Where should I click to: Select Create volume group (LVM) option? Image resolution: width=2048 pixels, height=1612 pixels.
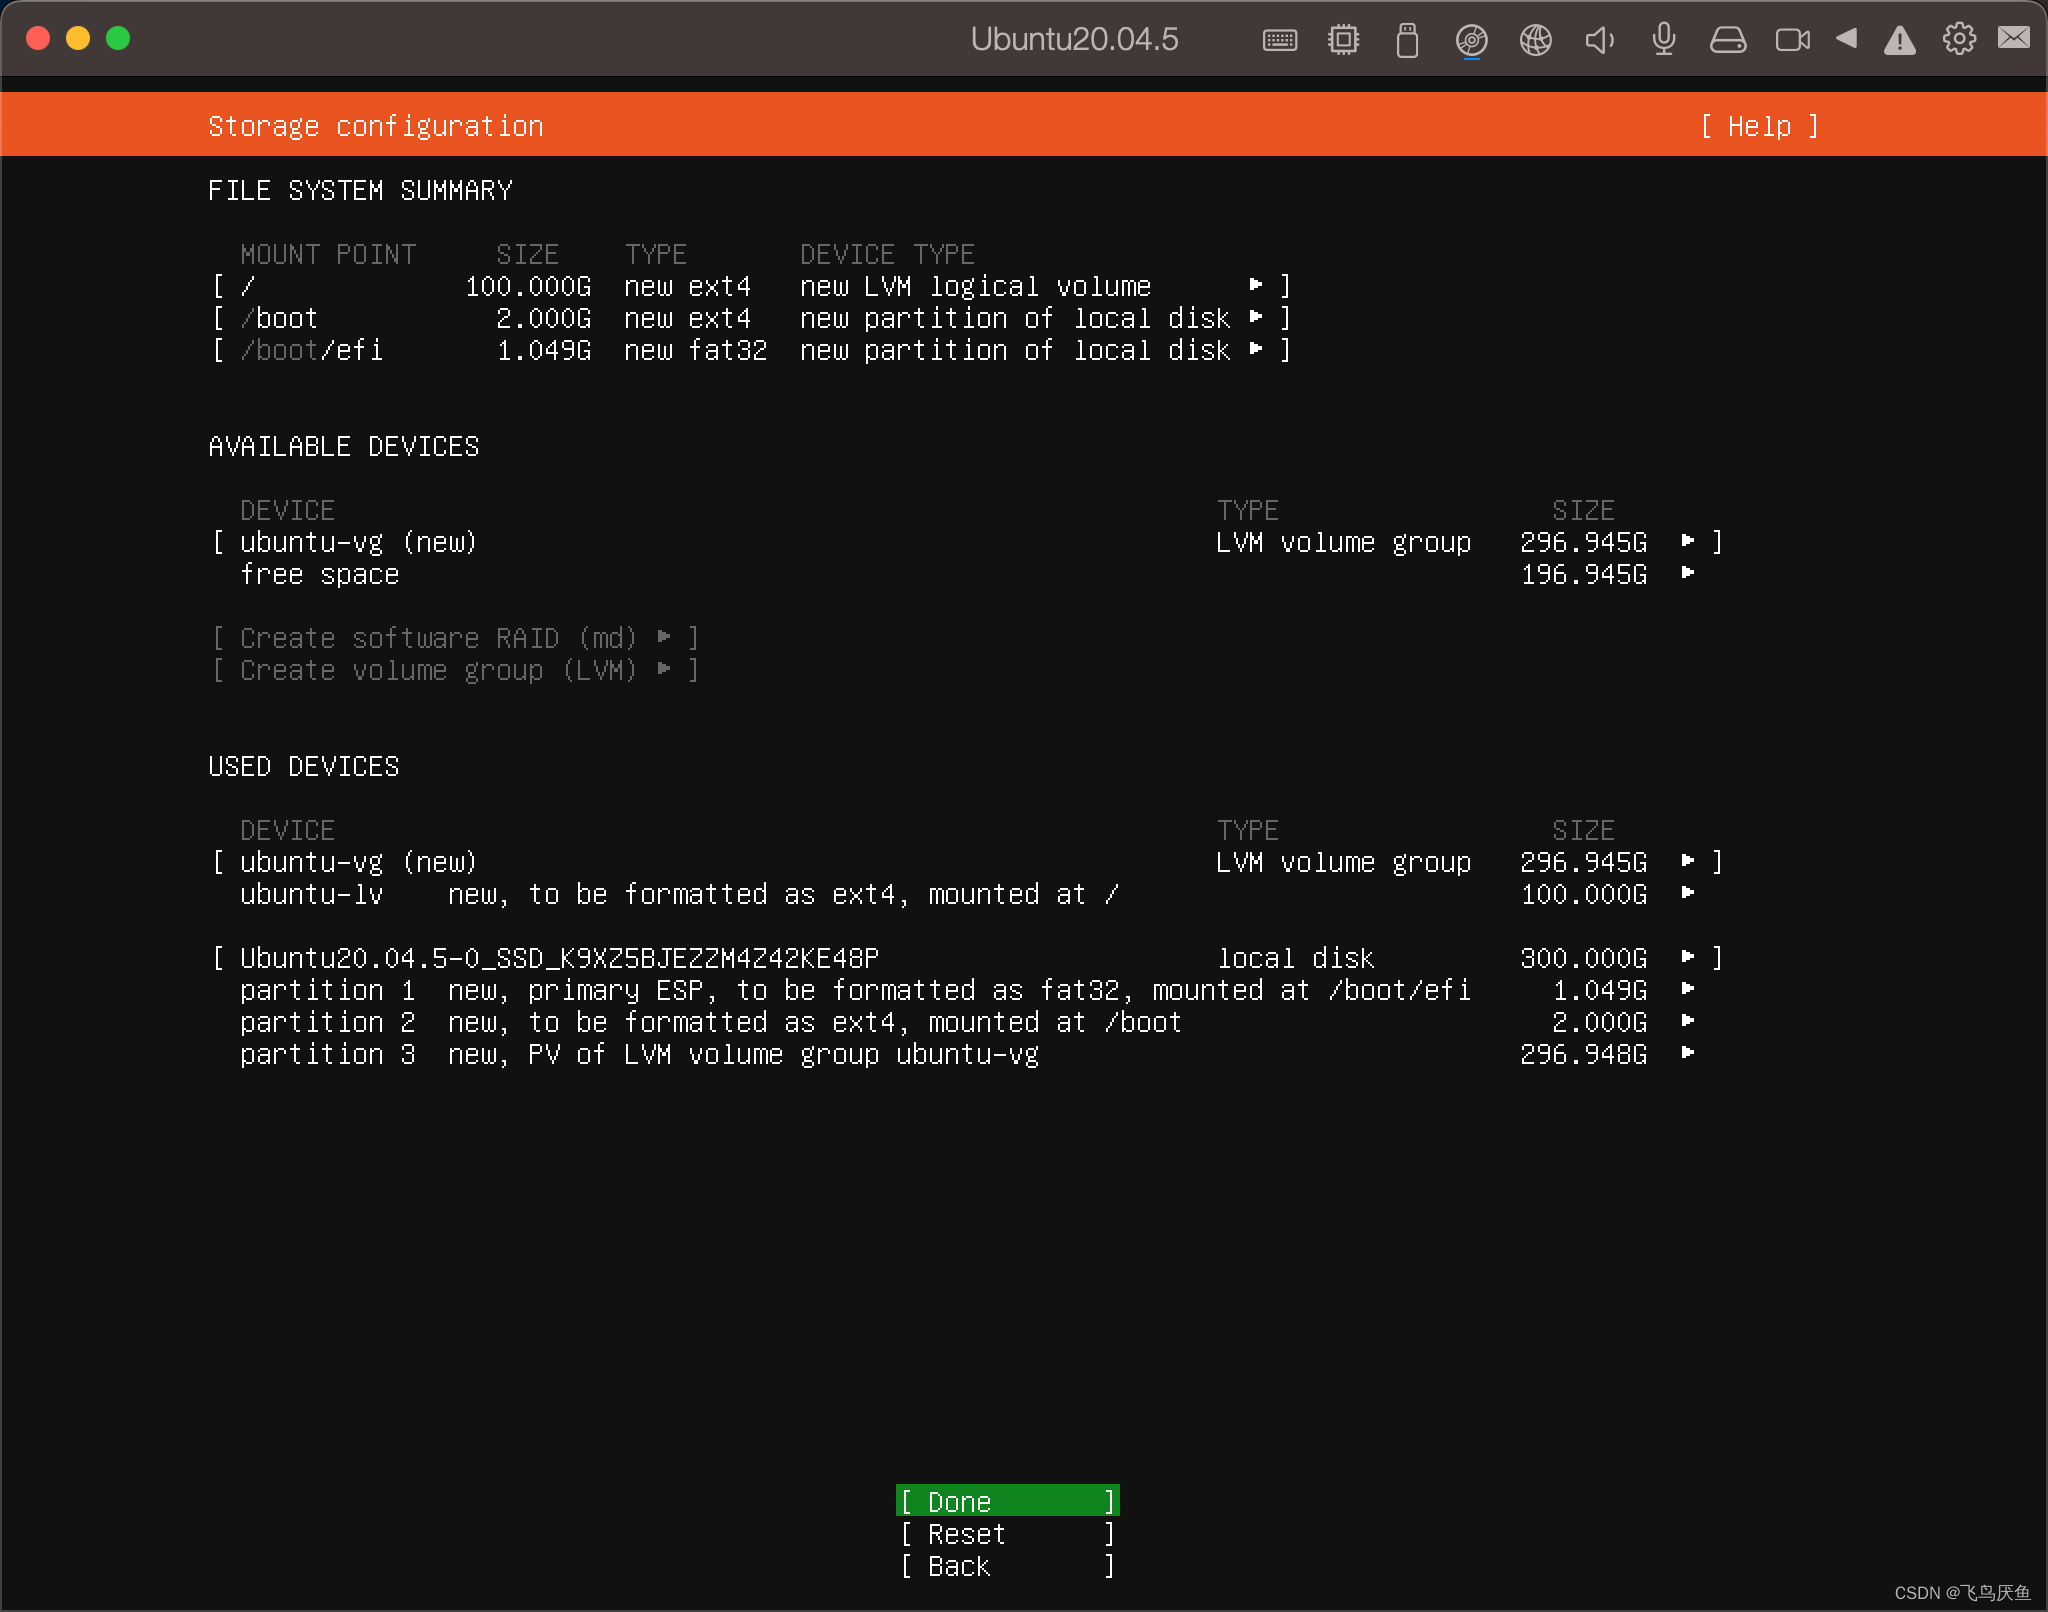455,670
